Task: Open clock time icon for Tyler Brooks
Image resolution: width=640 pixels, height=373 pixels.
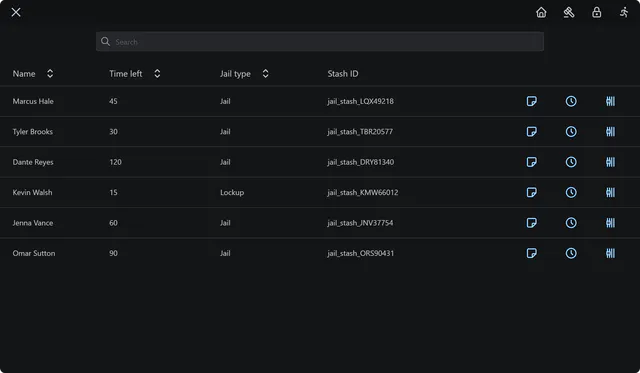Action: [x=571, y=131]
